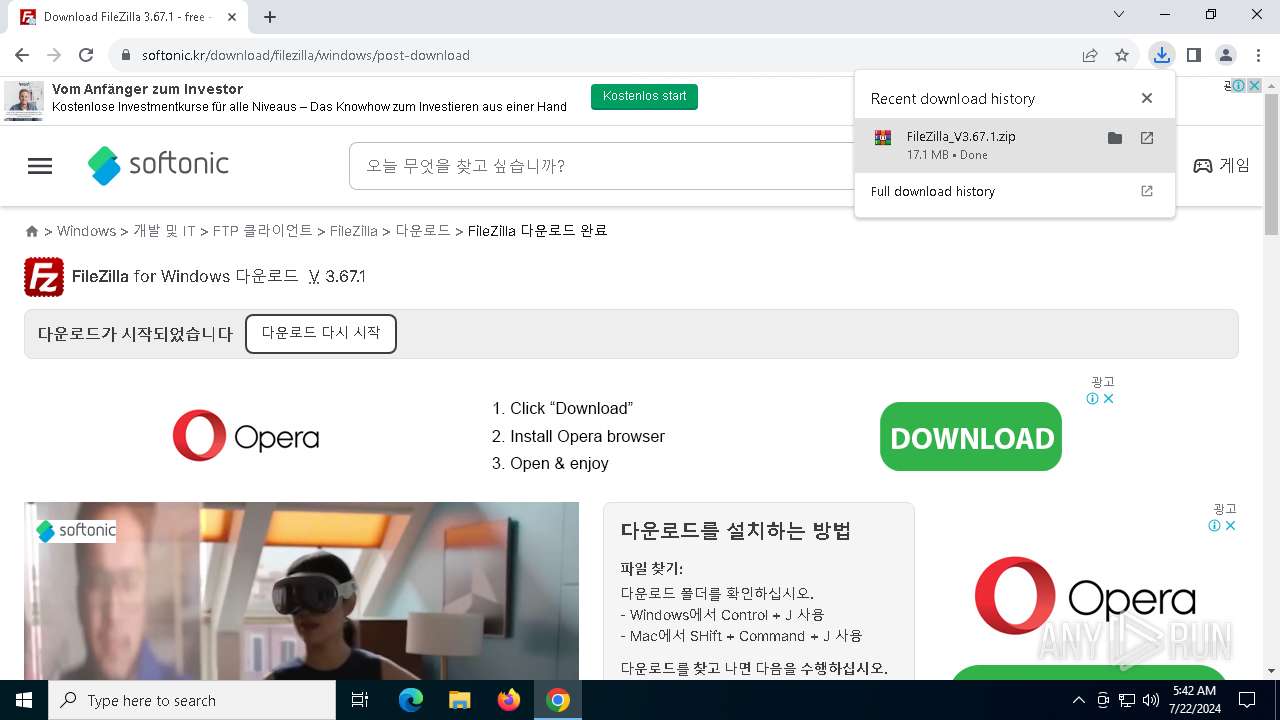Launch Microsoft Edge from taskbar
The image size is (1280, 720).
pos(411,700)
